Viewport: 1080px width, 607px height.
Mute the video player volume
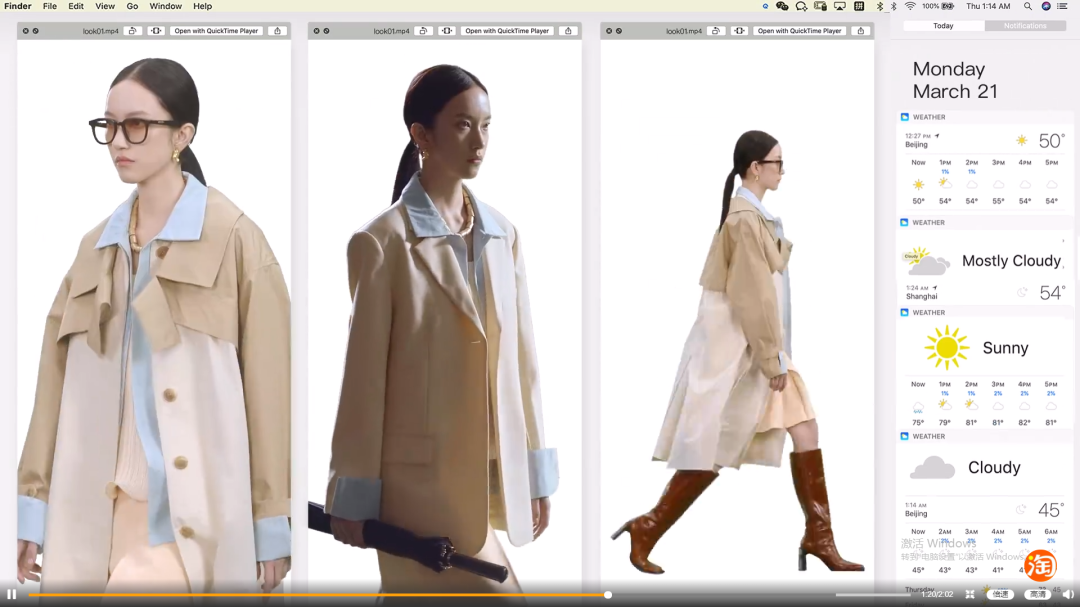(1067, 594)
